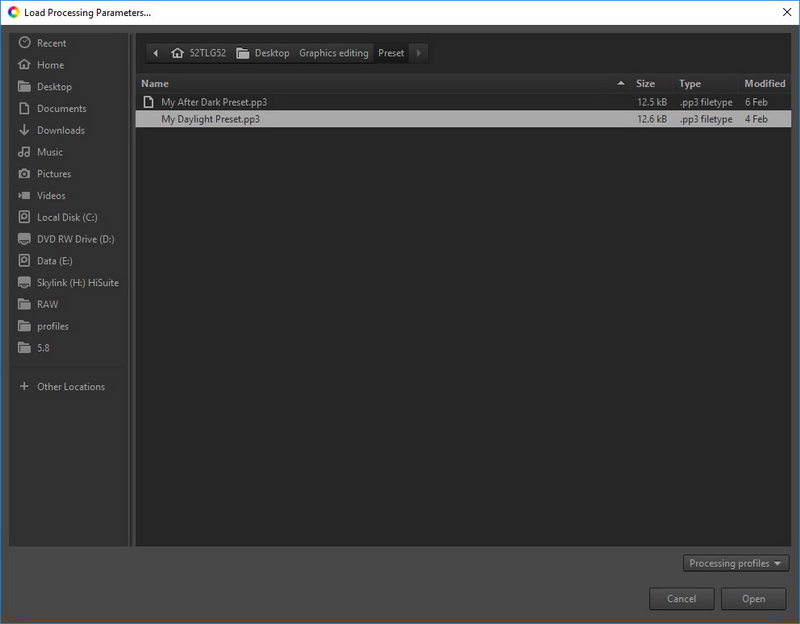Click the back arrow in path bar
The height and width of the screenshot is (624, 800).
click(x=156, y=53)
